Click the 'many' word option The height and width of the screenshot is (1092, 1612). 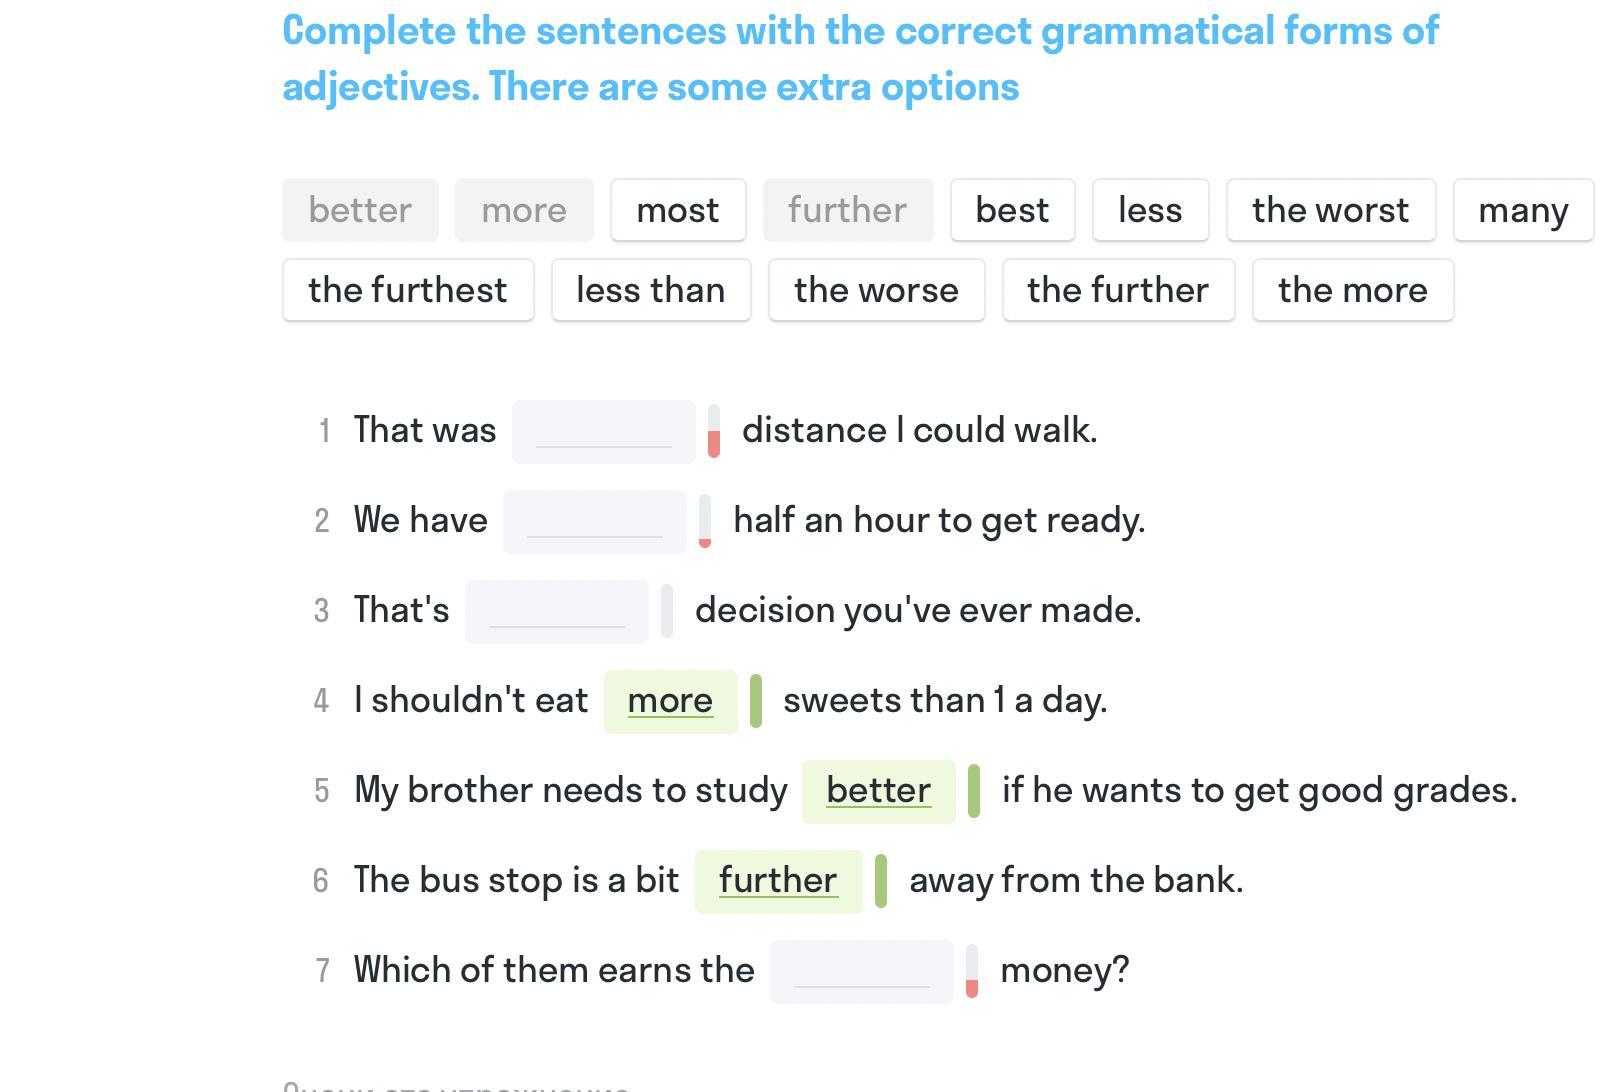click(1522, 210)
